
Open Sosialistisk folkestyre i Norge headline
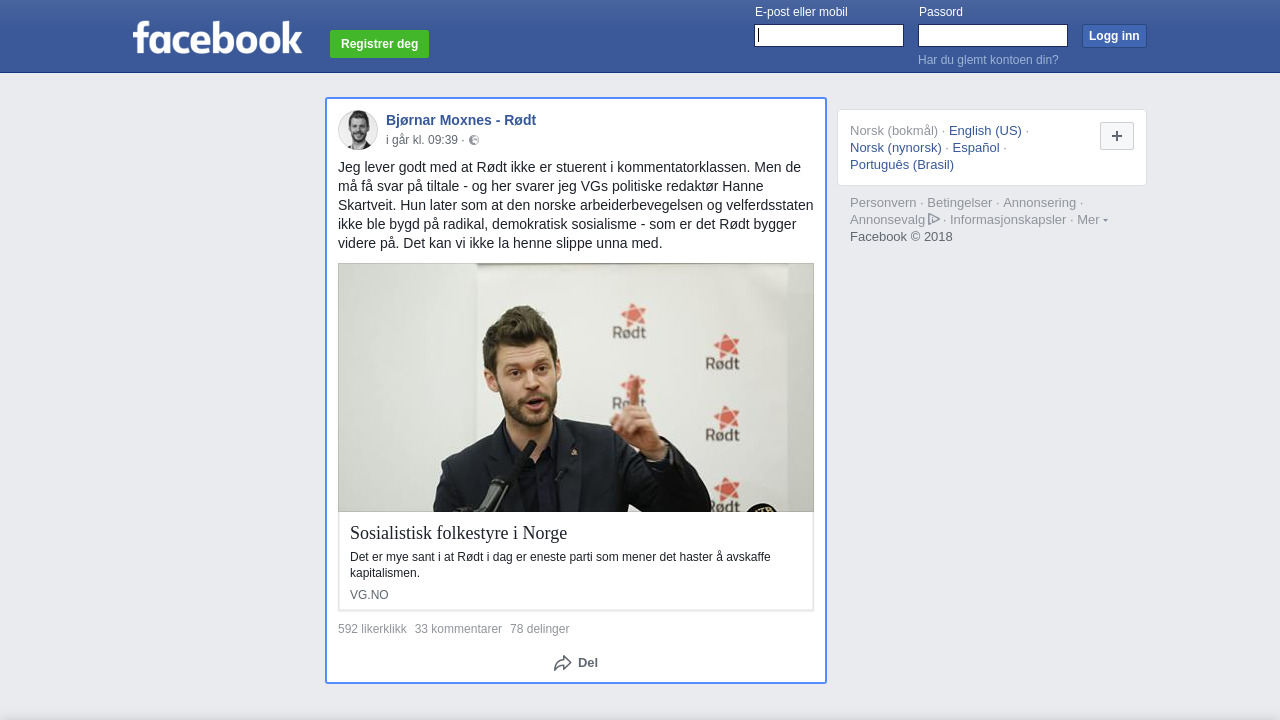tap(458, 533)
